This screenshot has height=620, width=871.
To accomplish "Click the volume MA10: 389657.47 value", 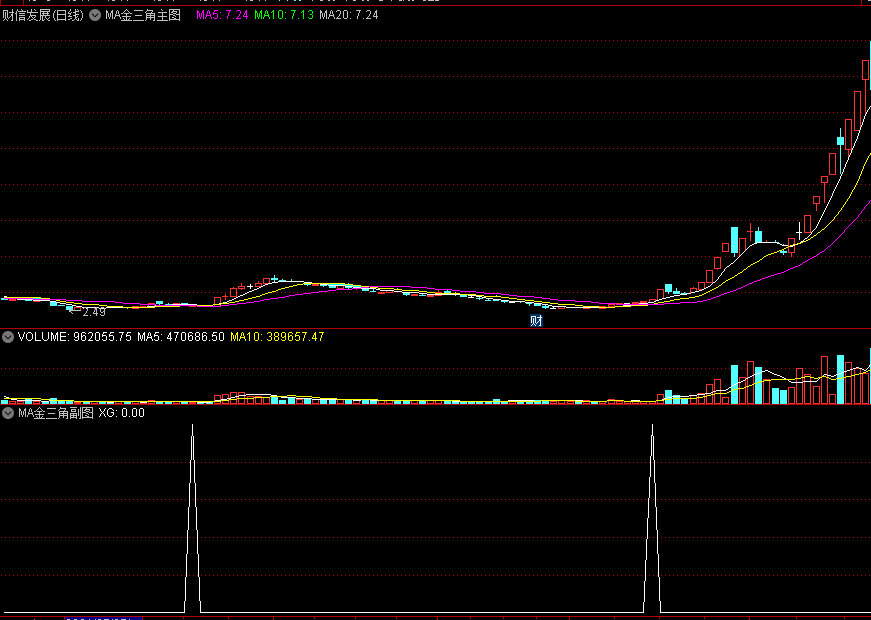I will tap(277, 337).
